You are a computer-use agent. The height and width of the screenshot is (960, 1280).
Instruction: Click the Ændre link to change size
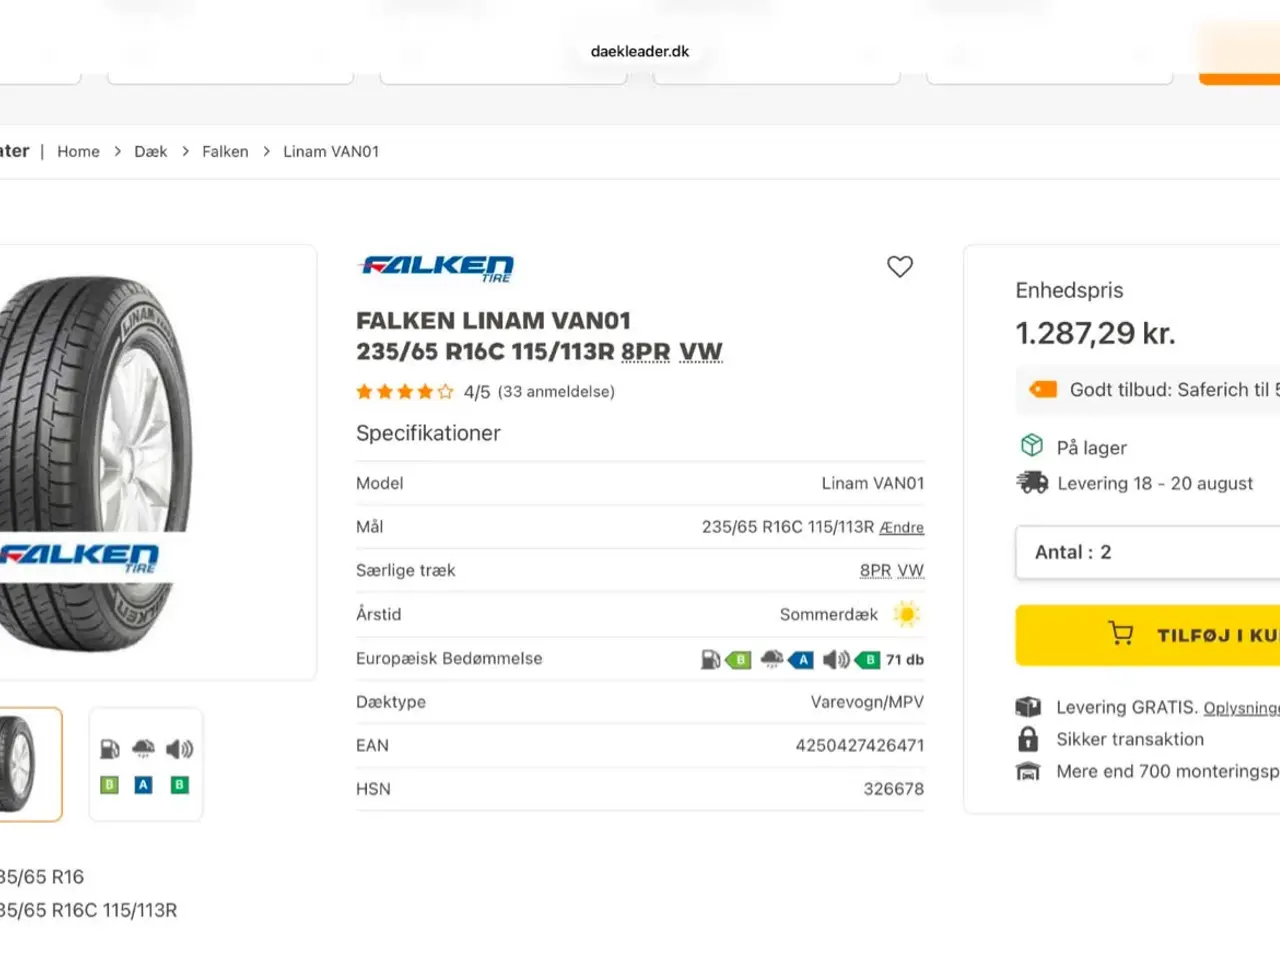click(902, 527)
